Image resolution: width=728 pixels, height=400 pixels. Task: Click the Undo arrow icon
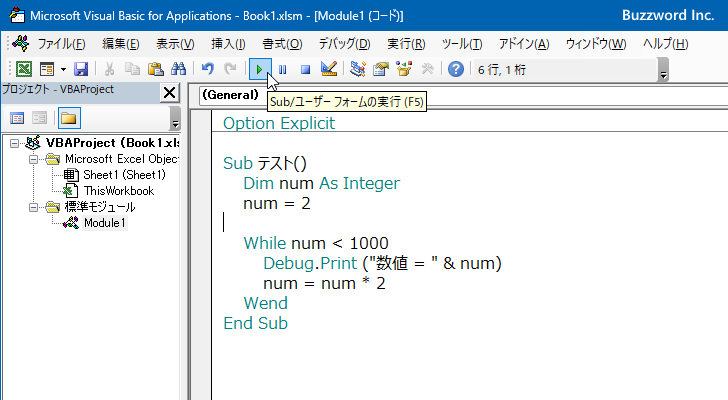click(208, 70)
